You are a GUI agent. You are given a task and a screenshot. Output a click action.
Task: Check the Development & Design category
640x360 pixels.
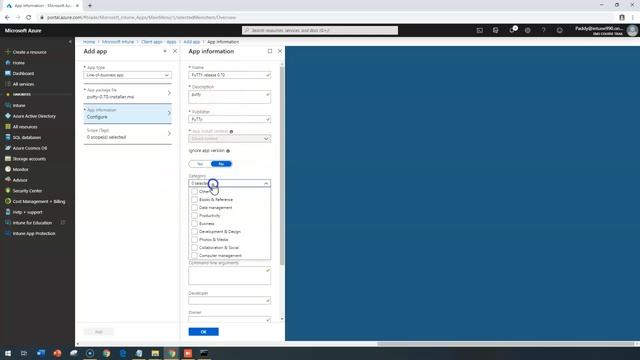point(195,231)
